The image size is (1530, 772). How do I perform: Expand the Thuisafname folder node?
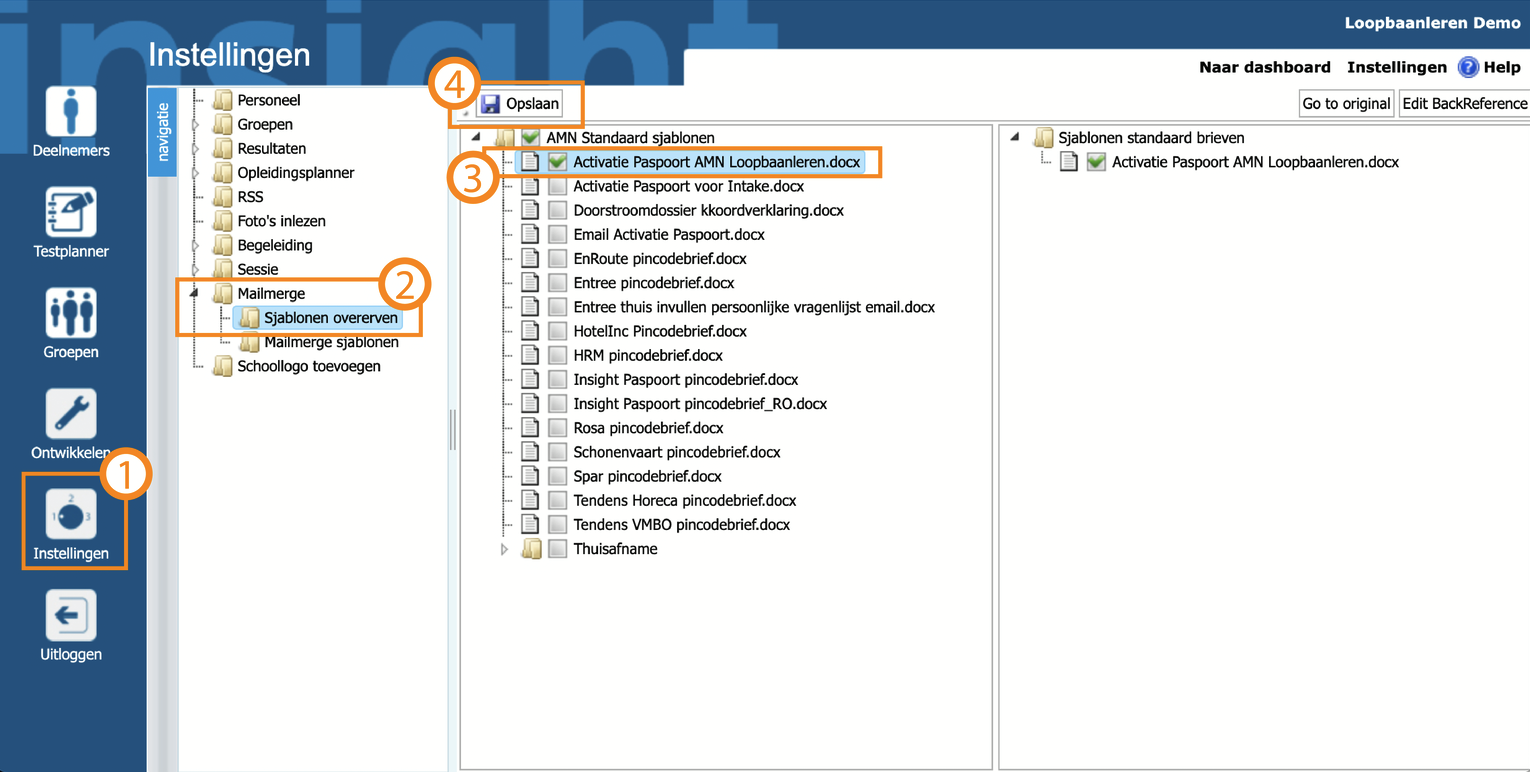point(504,549)
